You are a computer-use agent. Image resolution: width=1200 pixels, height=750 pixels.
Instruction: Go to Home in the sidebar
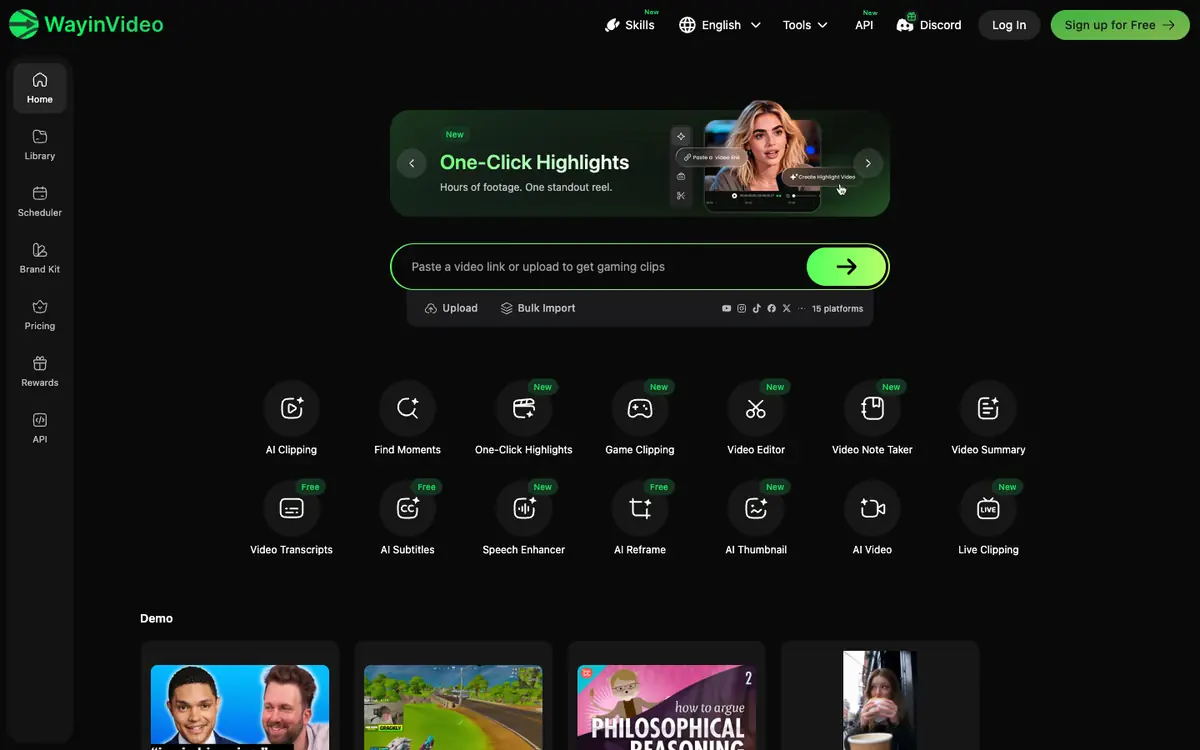[40, 88]
